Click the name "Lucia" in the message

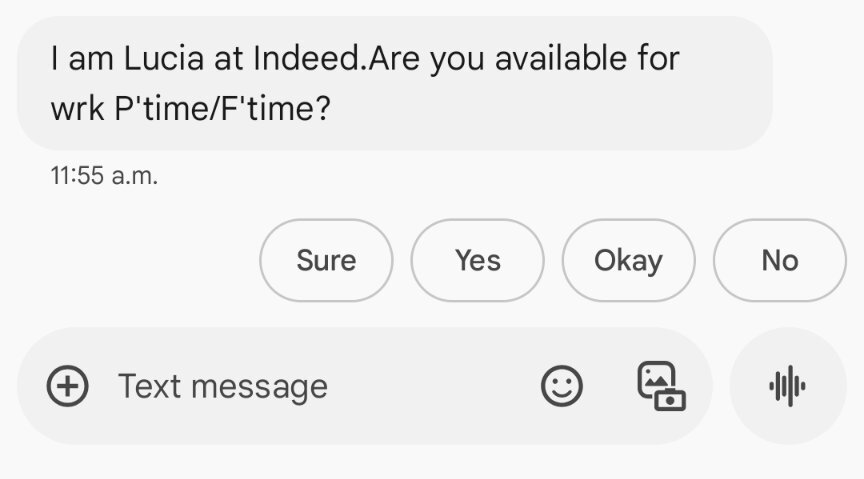pyautogui.click(x=164, y=58)
